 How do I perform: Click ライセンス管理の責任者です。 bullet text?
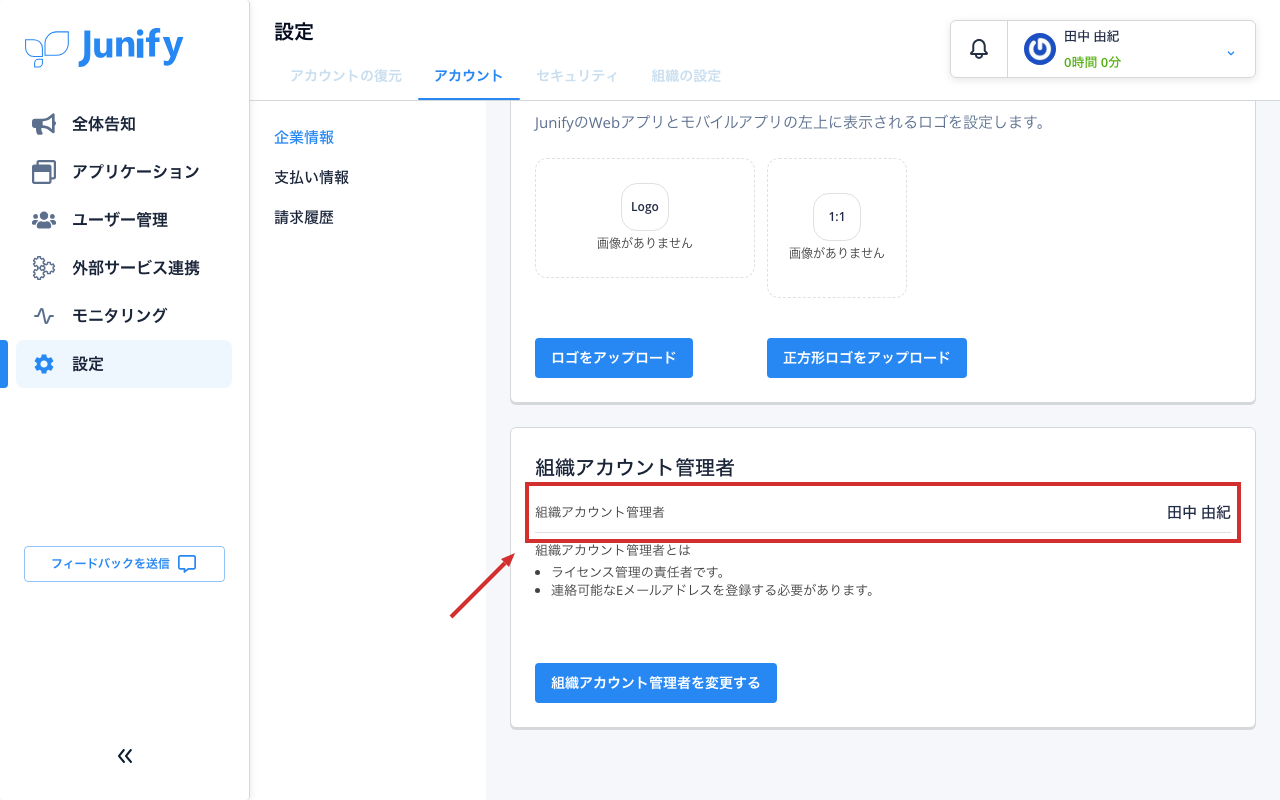point(638,572)
